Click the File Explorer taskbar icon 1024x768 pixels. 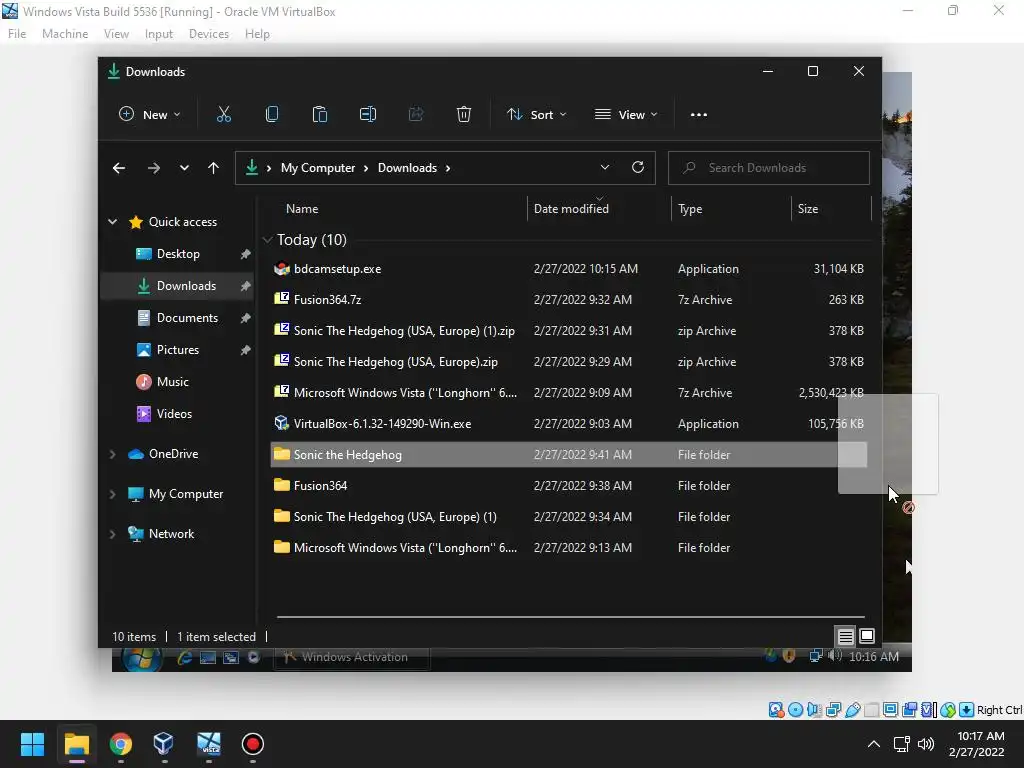(x=76, y=744)
